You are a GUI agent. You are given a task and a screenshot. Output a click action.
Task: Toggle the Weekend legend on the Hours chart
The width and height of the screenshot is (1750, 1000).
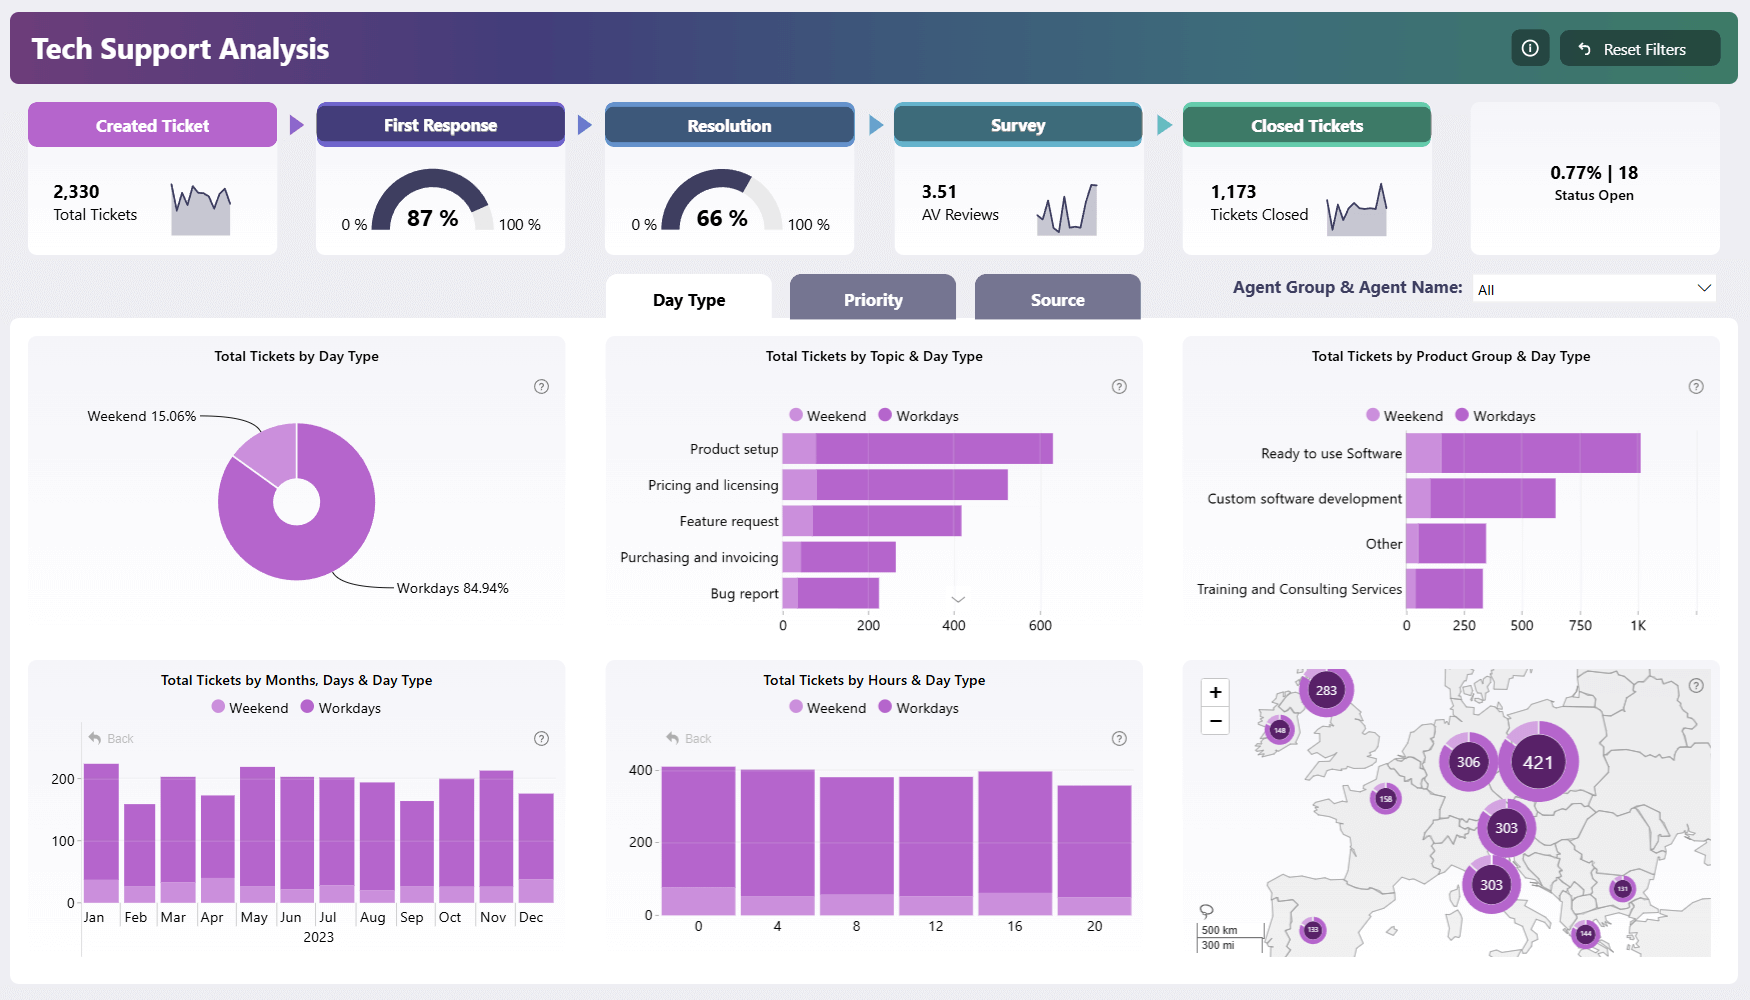[828, 707]
